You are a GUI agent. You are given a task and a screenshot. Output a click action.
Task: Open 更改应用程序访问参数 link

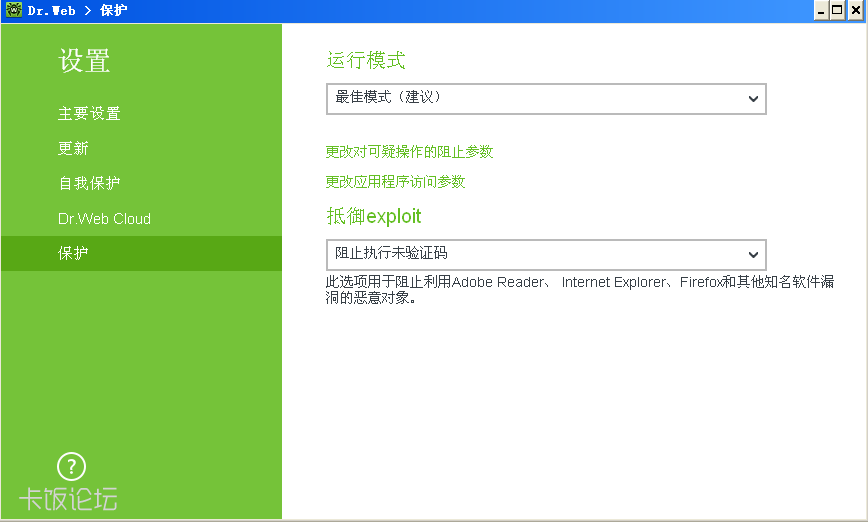click(x=395, y=182)
